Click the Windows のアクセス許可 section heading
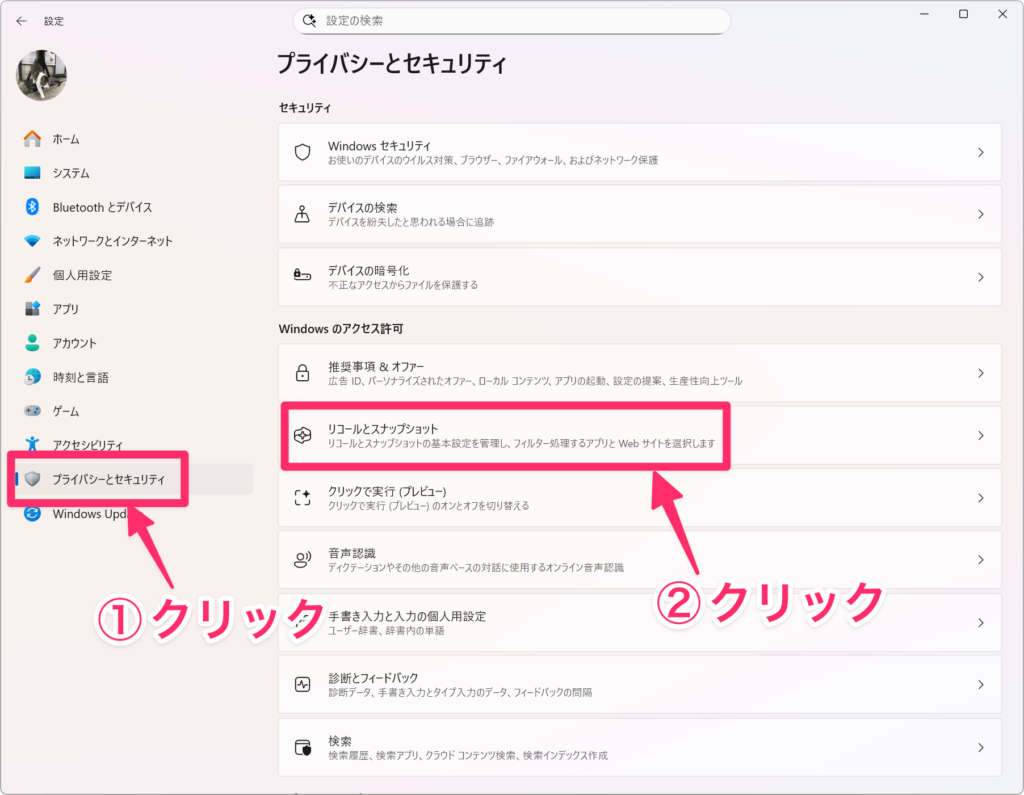Image resolution: width=1024 pixels, height=795 pixels. click(x=341, y=329)
